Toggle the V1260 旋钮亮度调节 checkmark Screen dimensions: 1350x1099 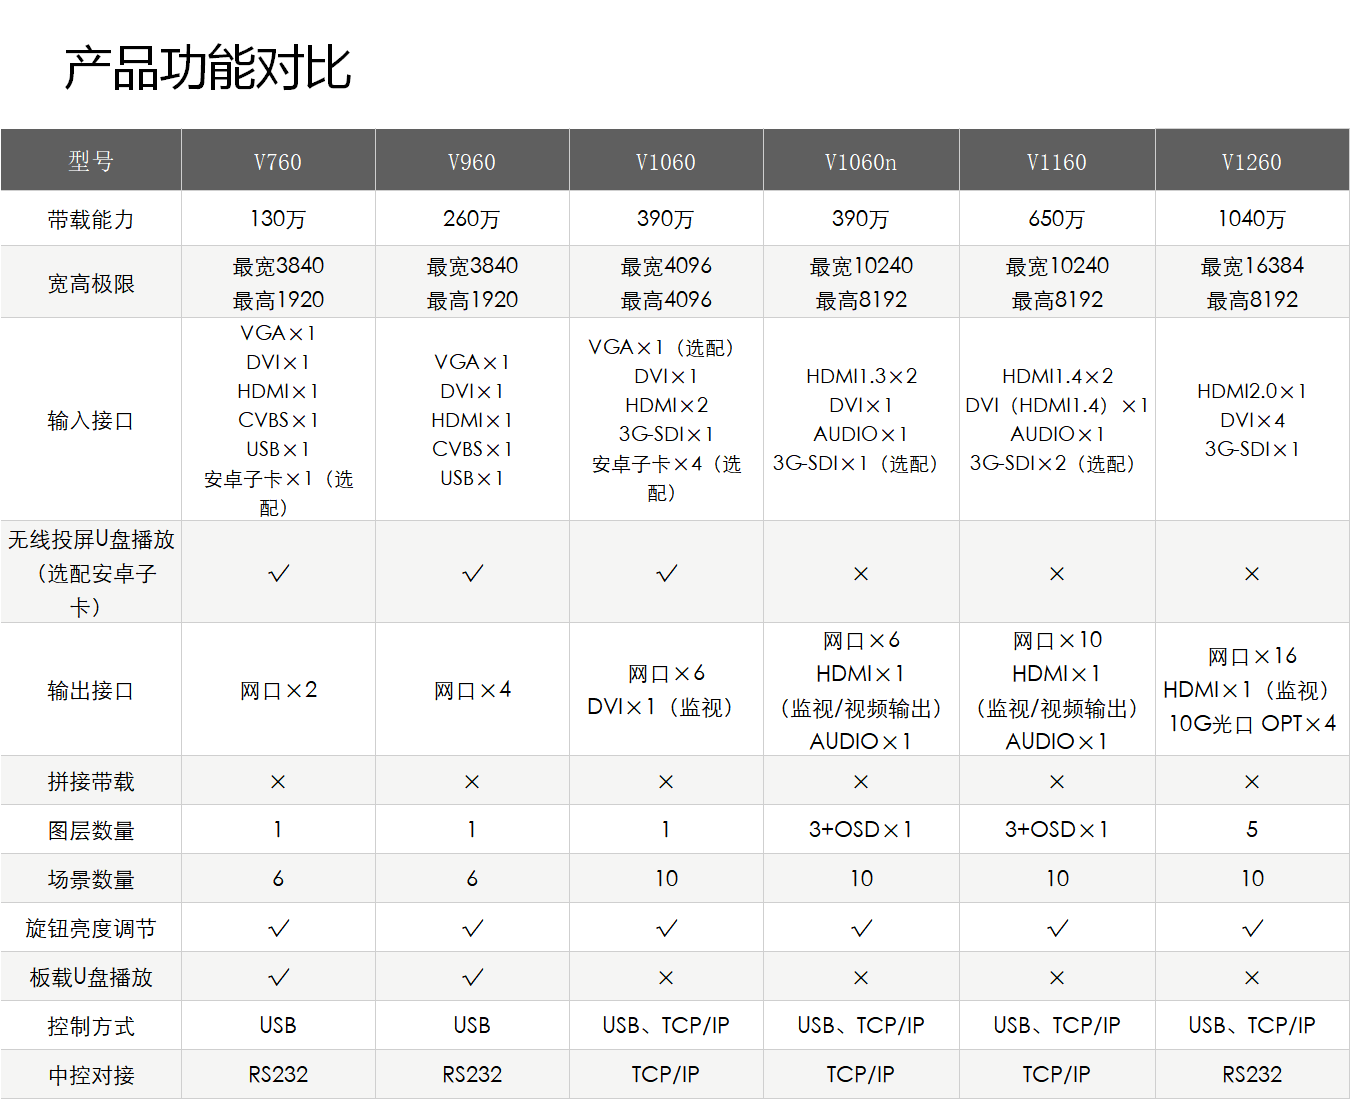tap(1251, 927)
